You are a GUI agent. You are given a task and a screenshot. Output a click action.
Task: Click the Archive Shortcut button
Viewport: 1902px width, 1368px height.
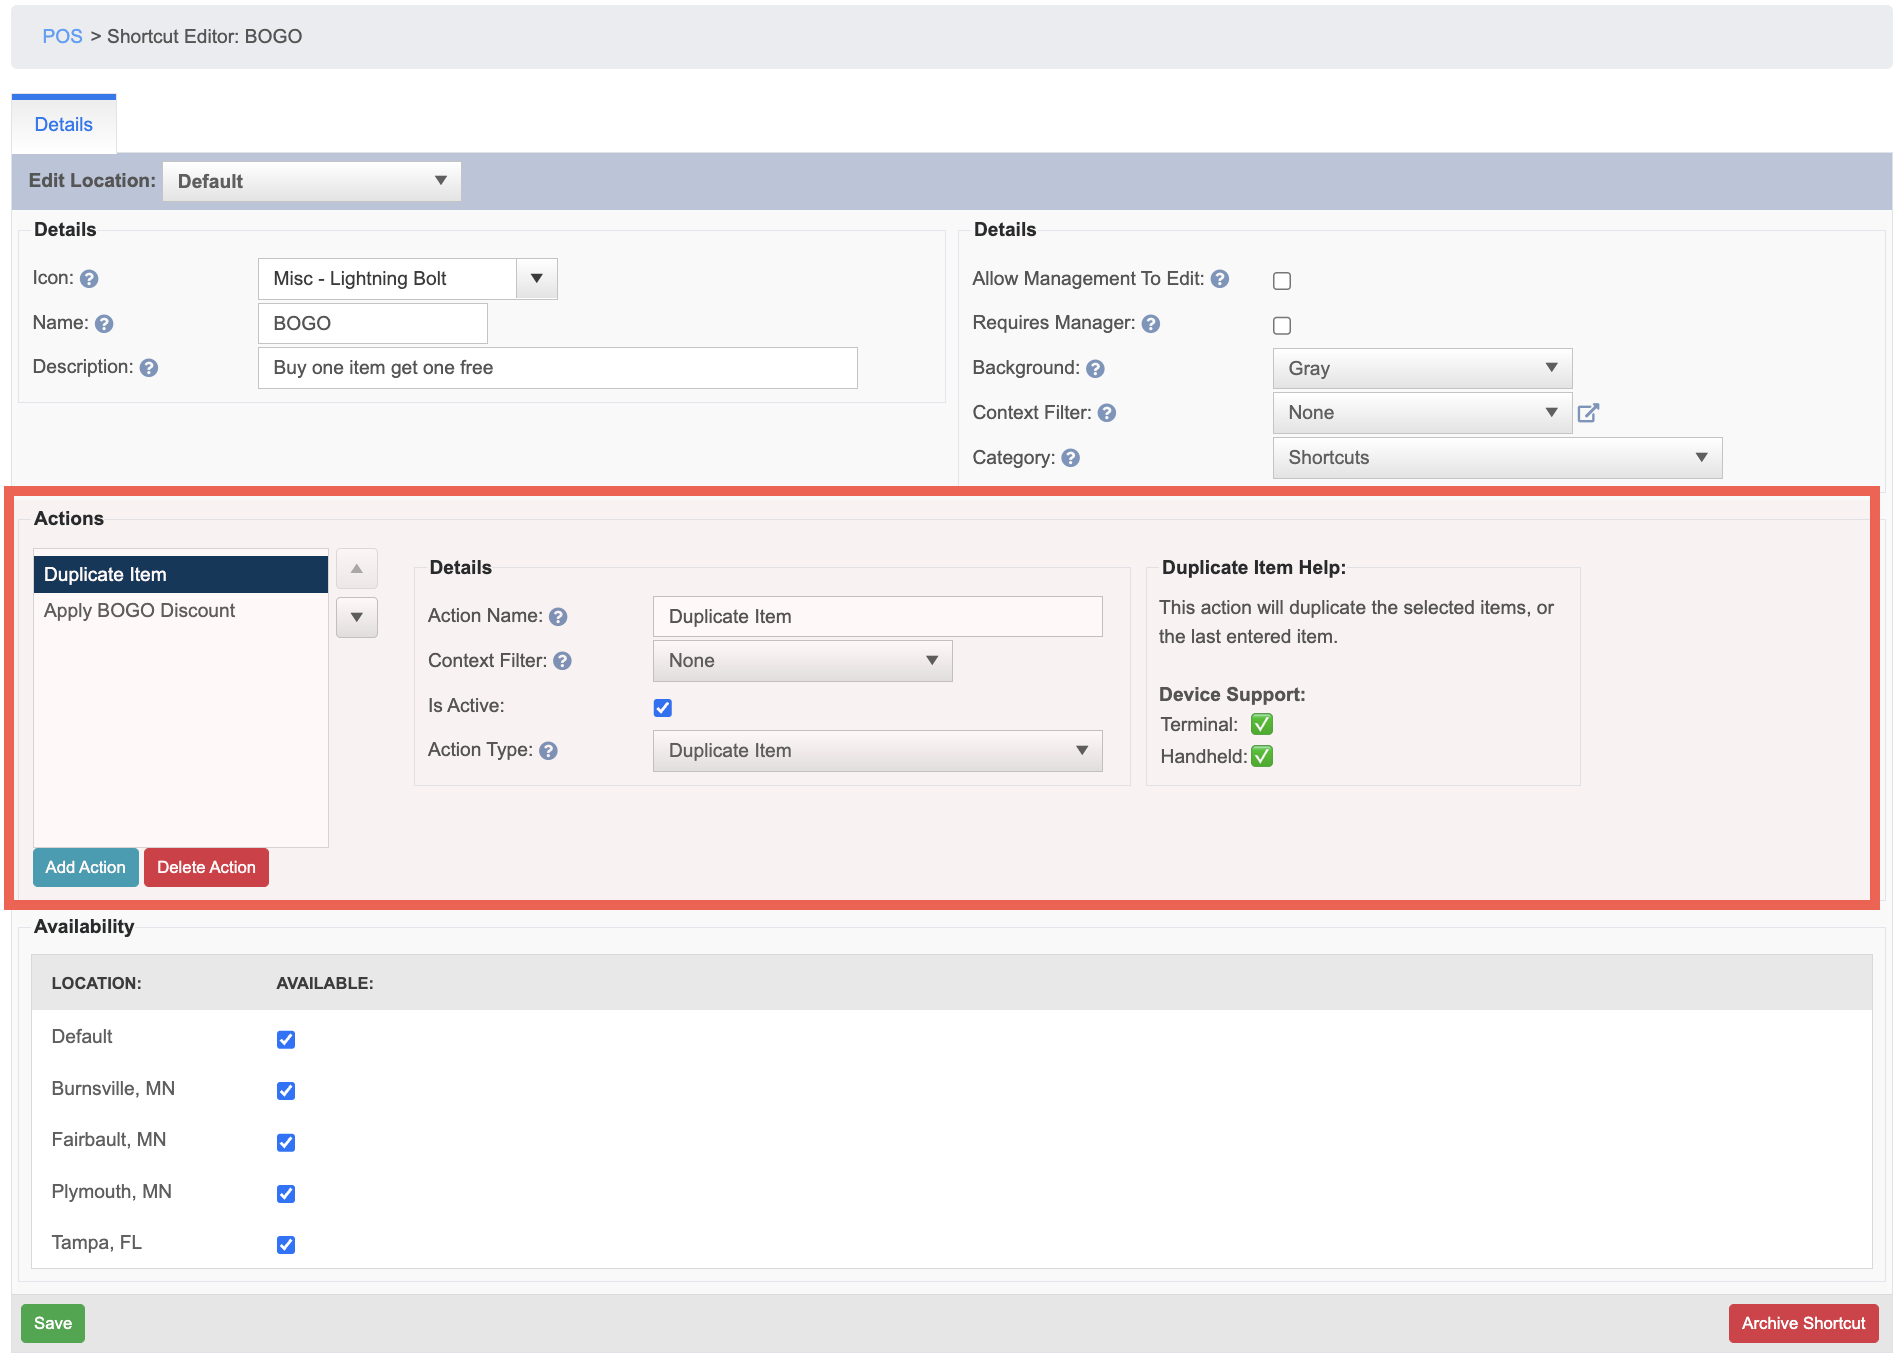click(1803, 1324)
